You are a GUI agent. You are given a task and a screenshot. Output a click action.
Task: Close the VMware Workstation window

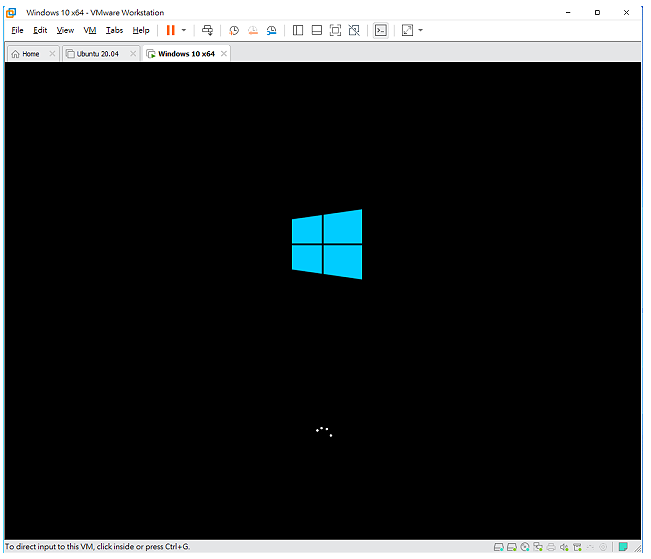(x=626, y=12)
